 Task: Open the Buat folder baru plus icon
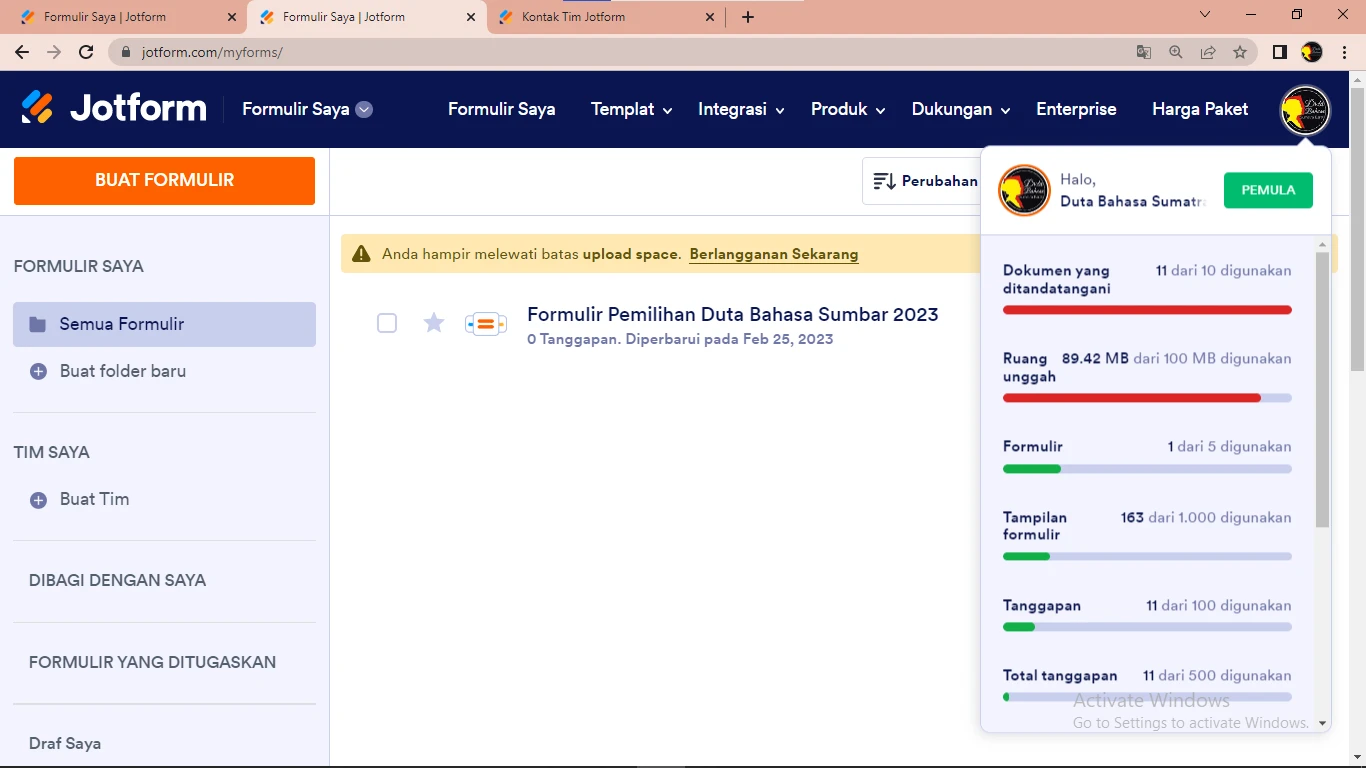coord(38,371)
